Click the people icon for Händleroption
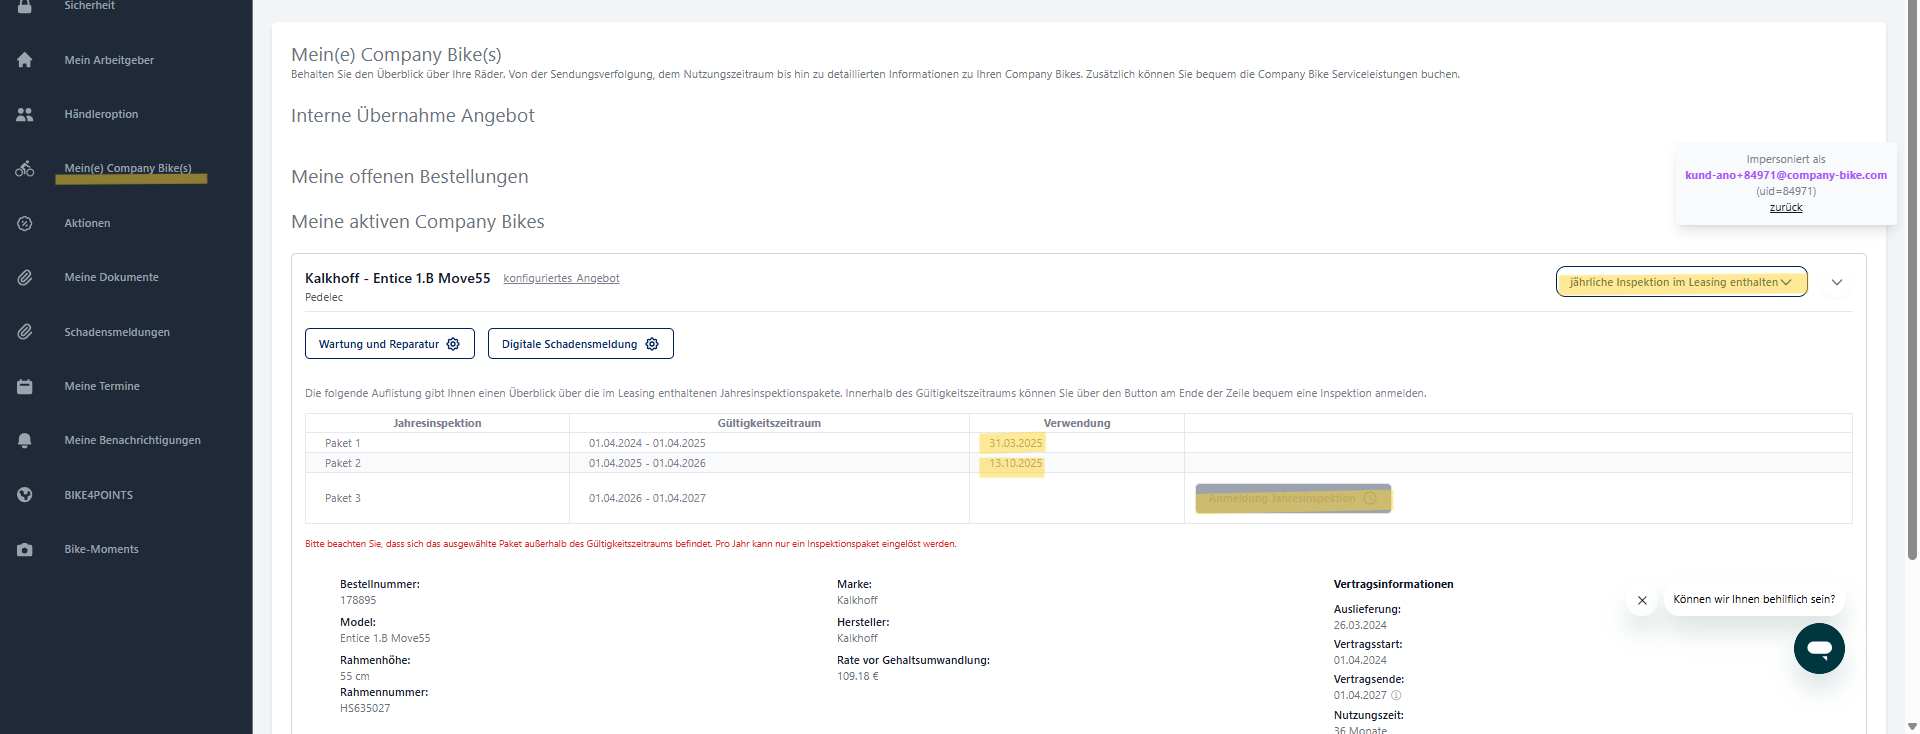This screenshot has width=1920, height=734. (x=25, y=115)
